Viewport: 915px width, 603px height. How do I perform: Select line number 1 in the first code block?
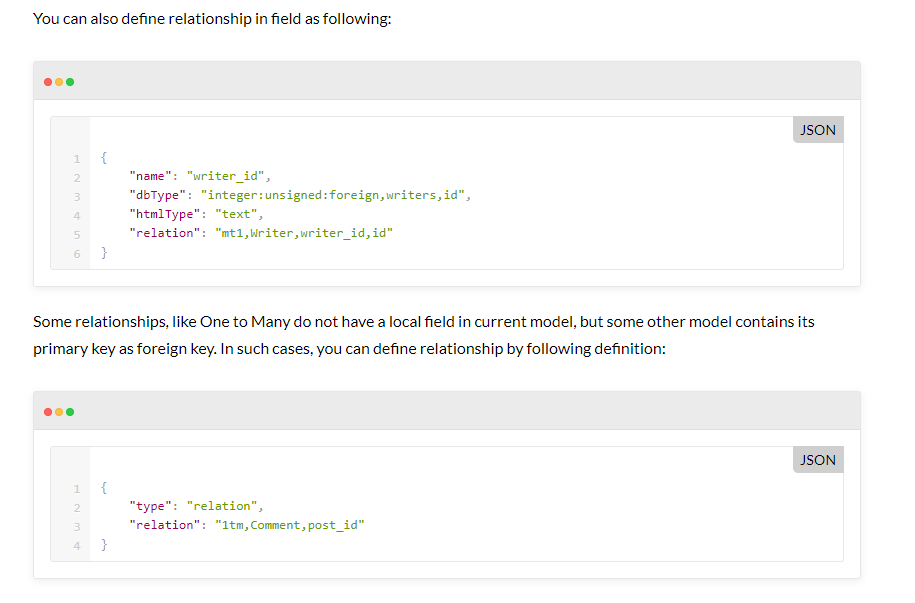point(76,158)
